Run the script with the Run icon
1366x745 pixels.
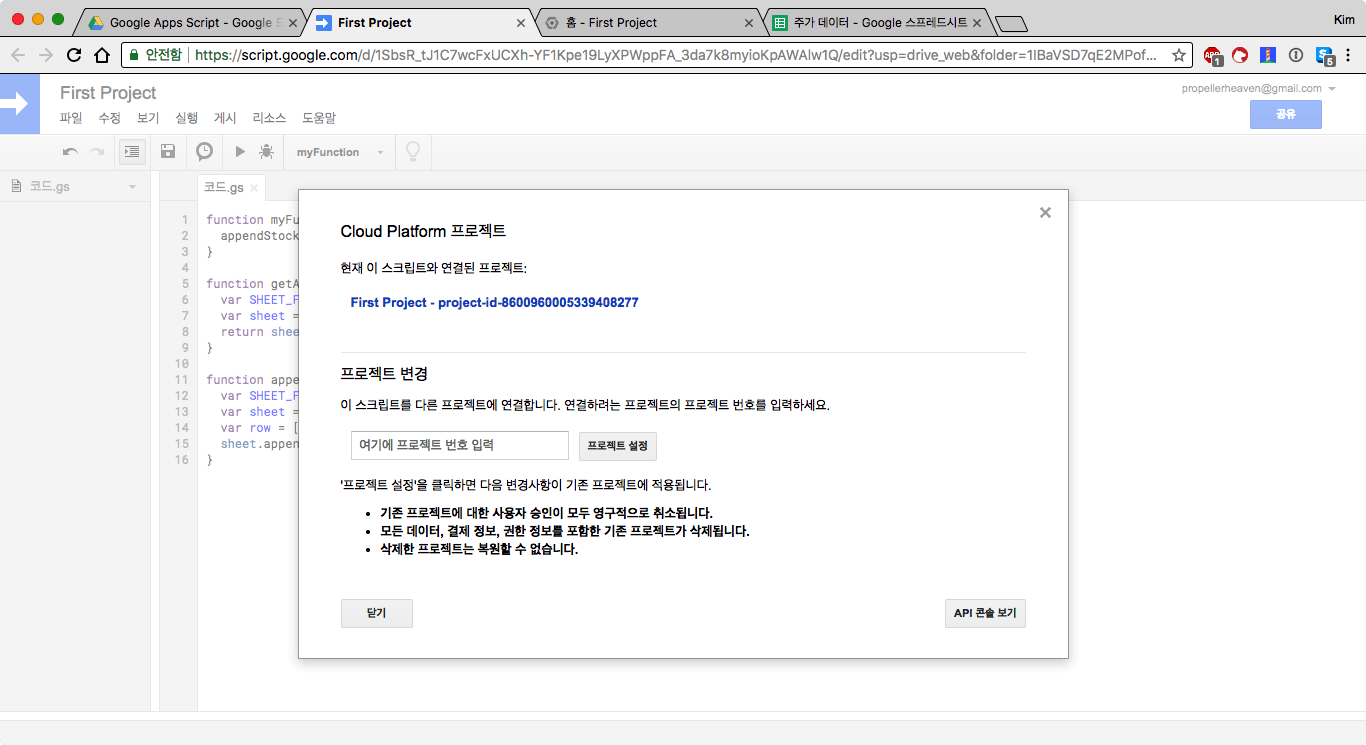(x=239, y=151)
